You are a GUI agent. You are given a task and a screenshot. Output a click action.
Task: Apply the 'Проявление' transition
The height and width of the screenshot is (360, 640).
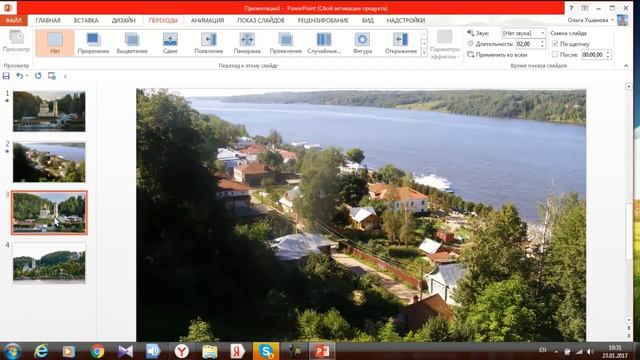click(285, 43)
